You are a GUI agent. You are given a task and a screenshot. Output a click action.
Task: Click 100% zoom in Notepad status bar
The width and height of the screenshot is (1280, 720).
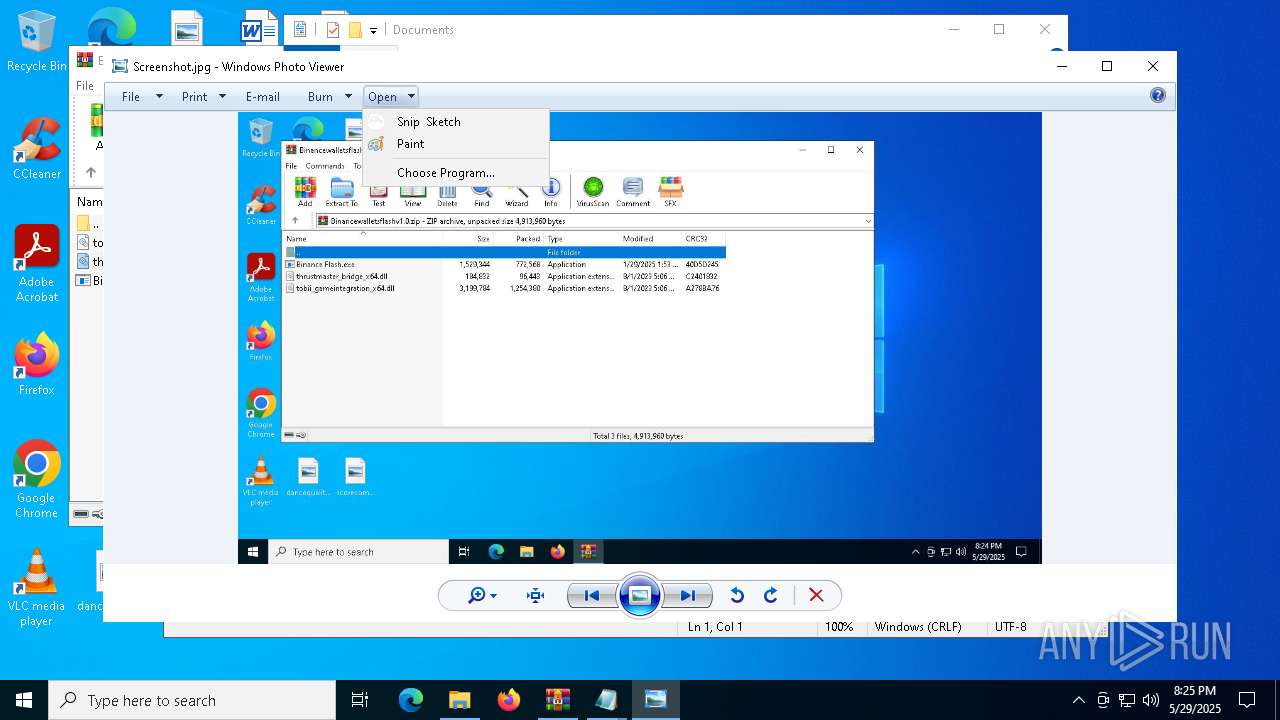pos(839,627)
